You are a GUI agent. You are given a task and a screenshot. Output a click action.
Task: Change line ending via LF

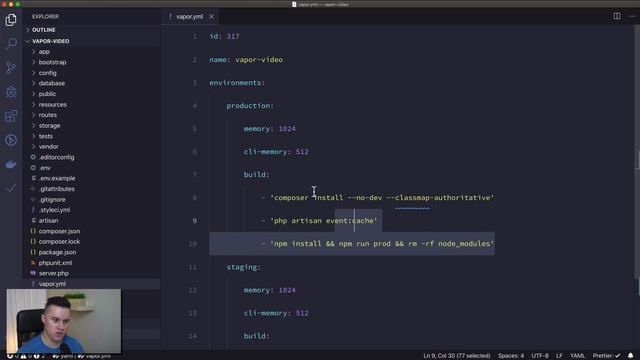click(x=559, y=356)
